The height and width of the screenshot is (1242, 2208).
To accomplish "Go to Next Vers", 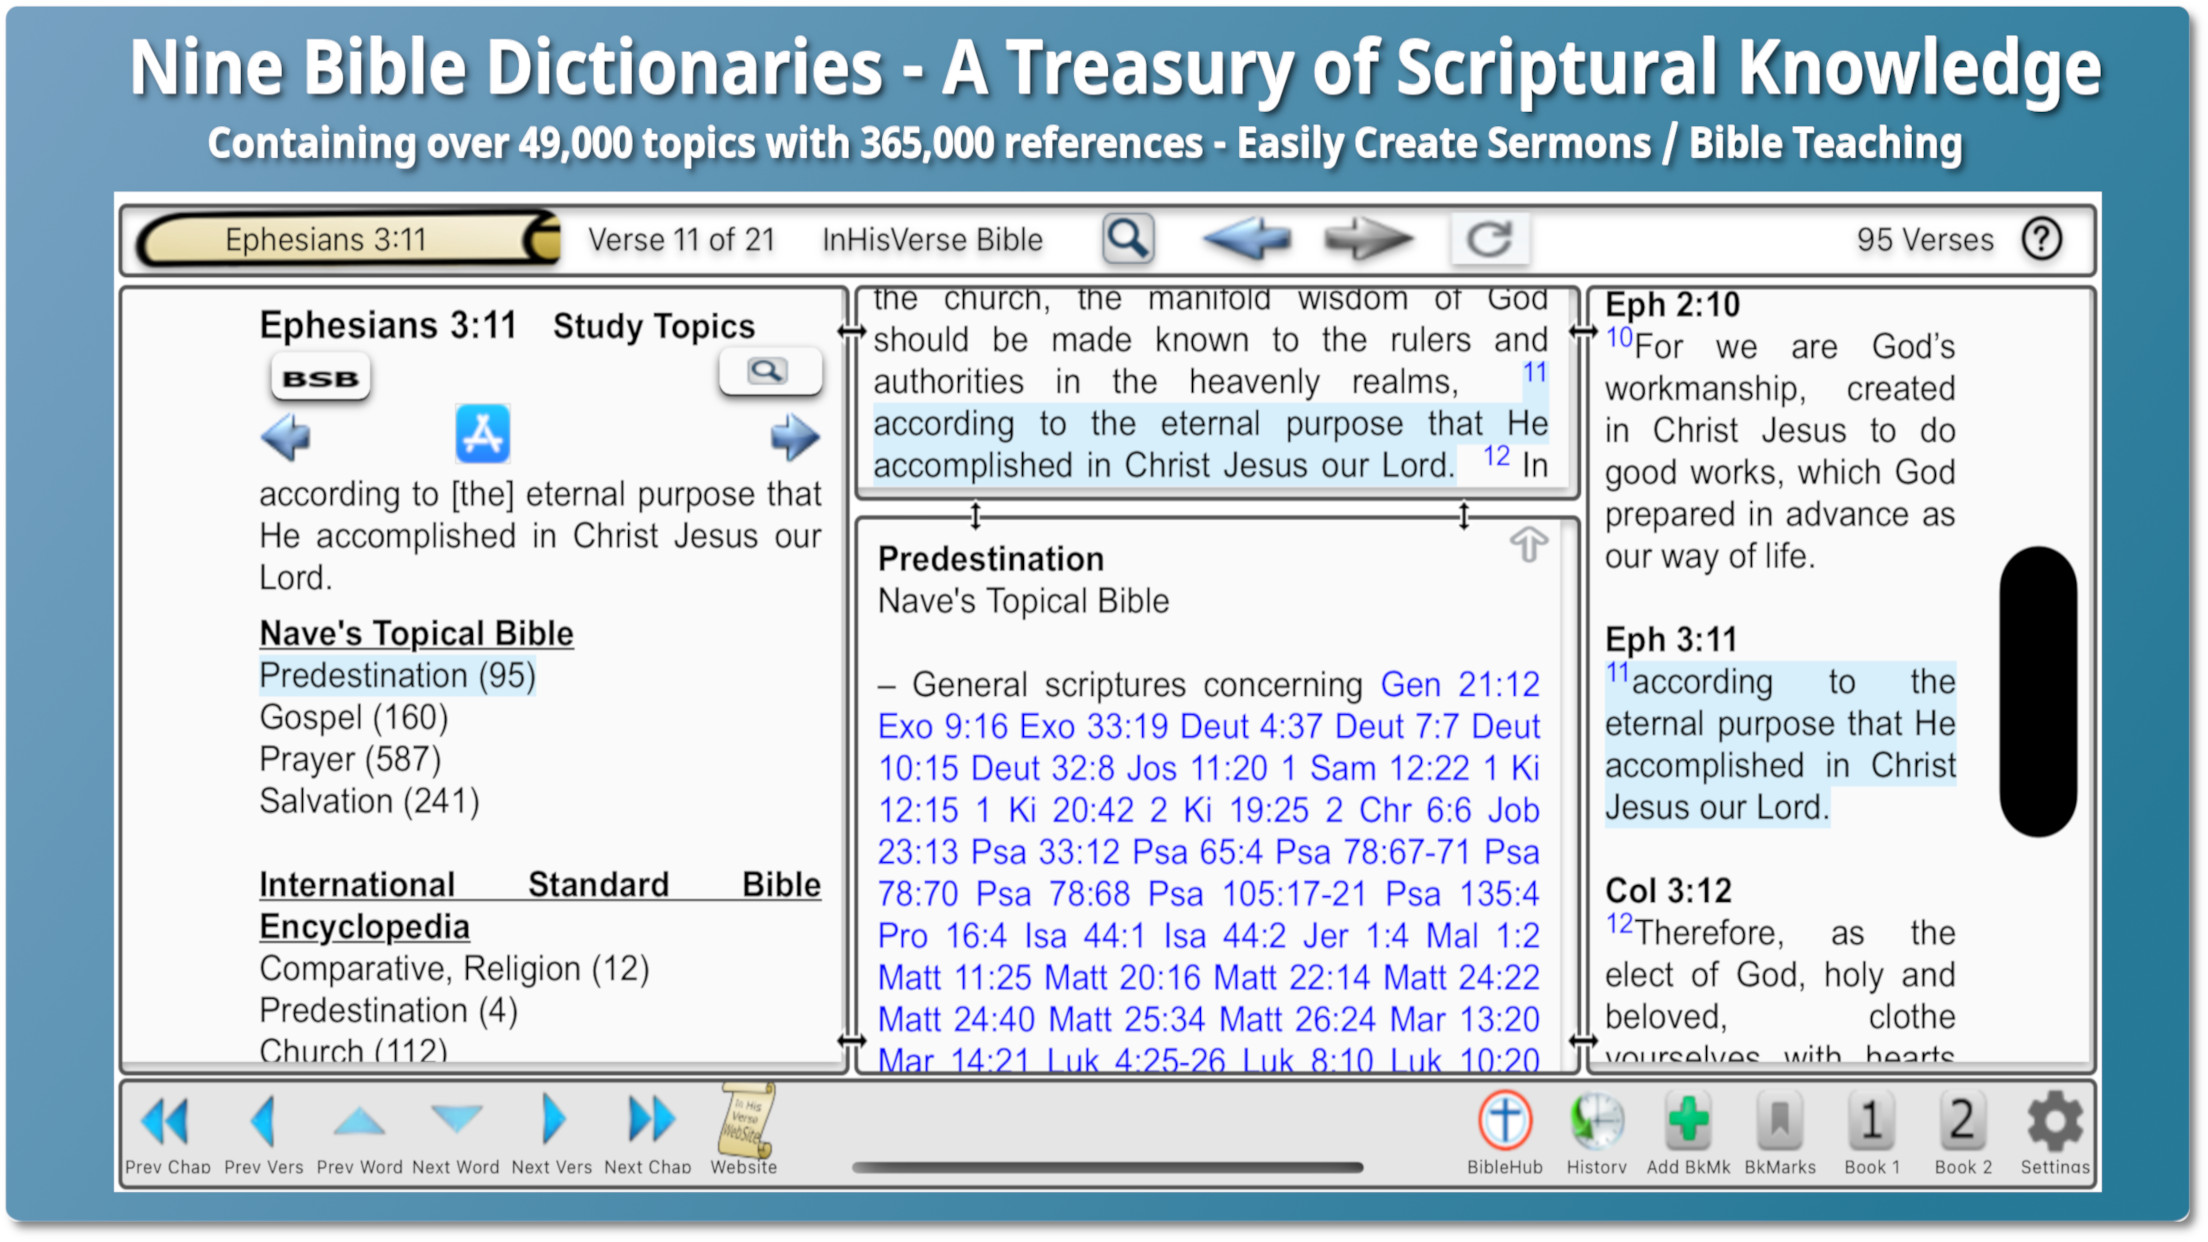I will pyautogui.click(x=551, y=1133).
